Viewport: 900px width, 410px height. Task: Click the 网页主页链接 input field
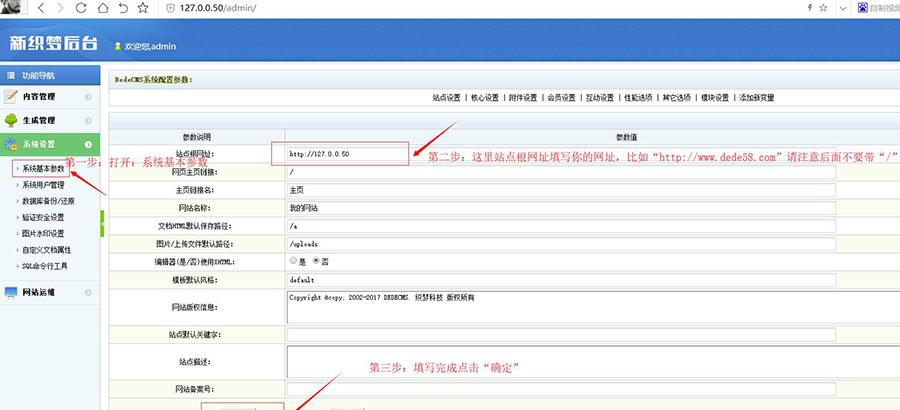[x=561, y=172]
